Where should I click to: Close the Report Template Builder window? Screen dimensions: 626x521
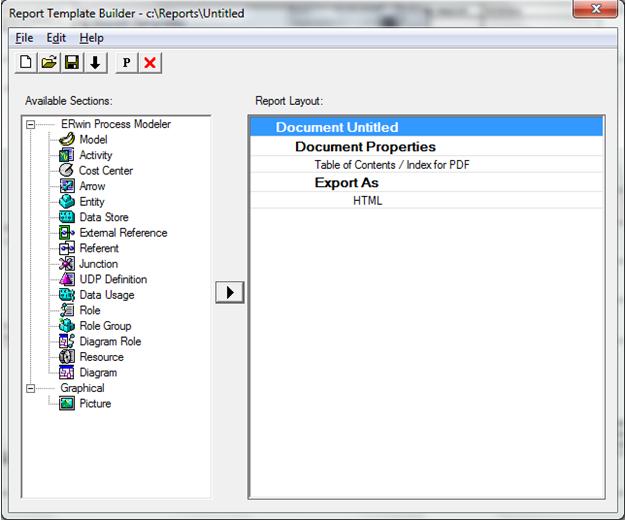595,9
